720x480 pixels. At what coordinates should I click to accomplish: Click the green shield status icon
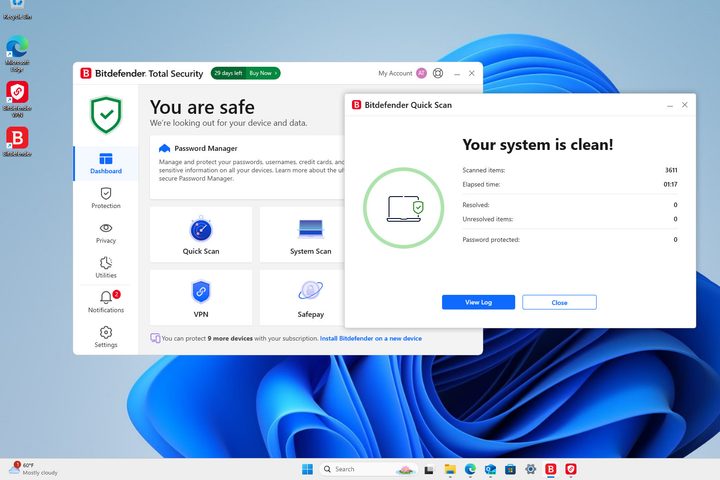pyautogui.click(x=106, y=115)
